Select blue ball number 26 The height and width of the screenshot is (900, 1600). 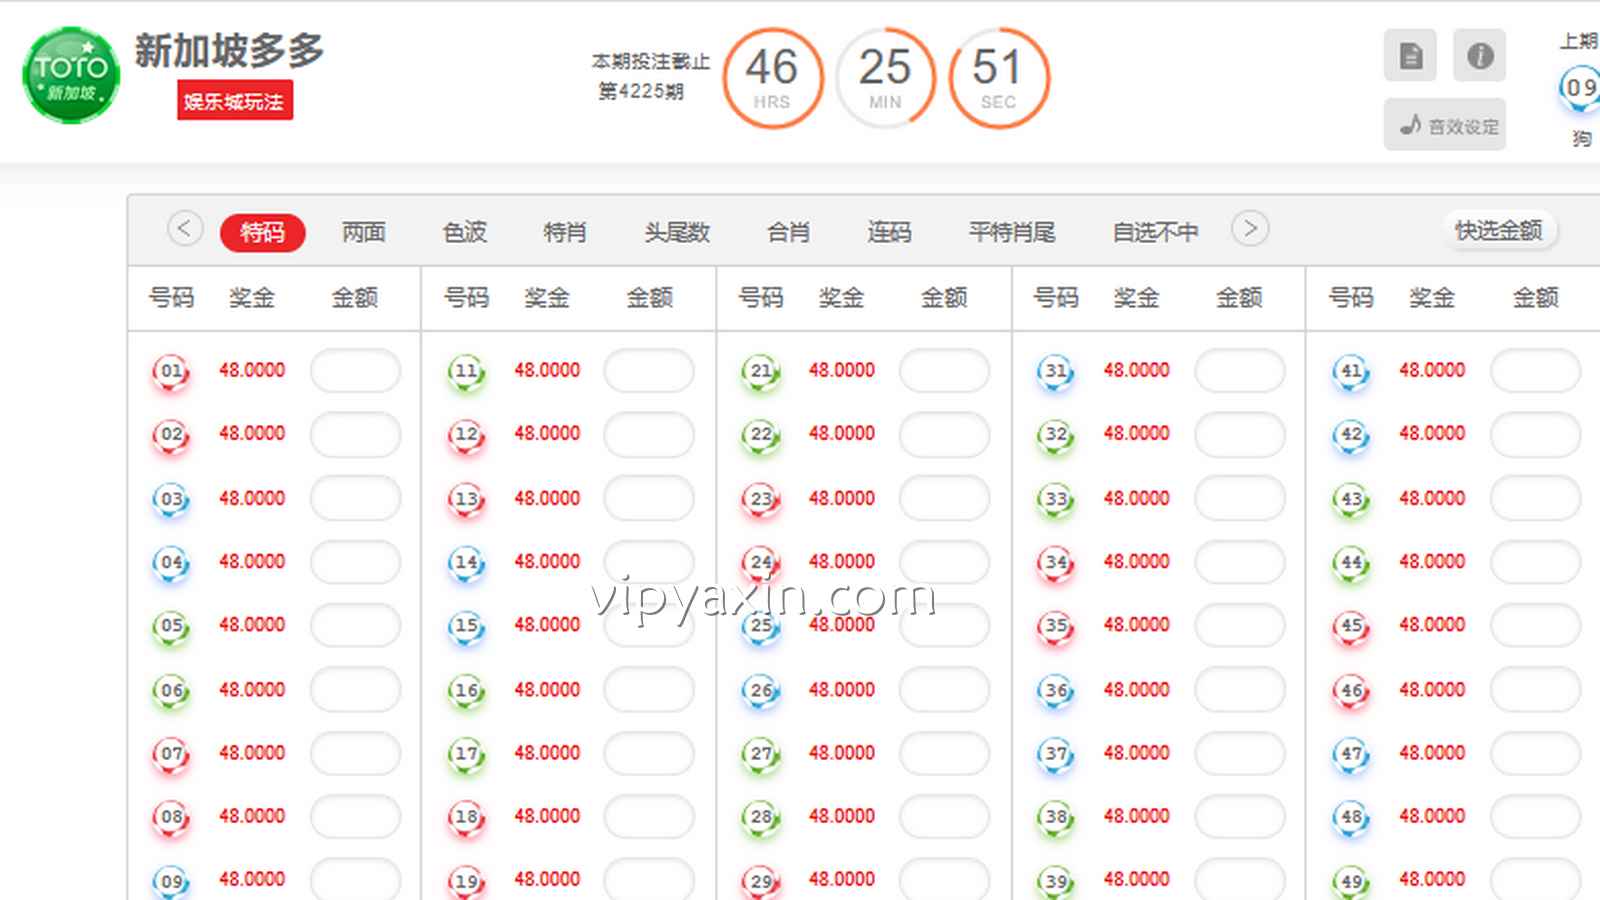761,690
